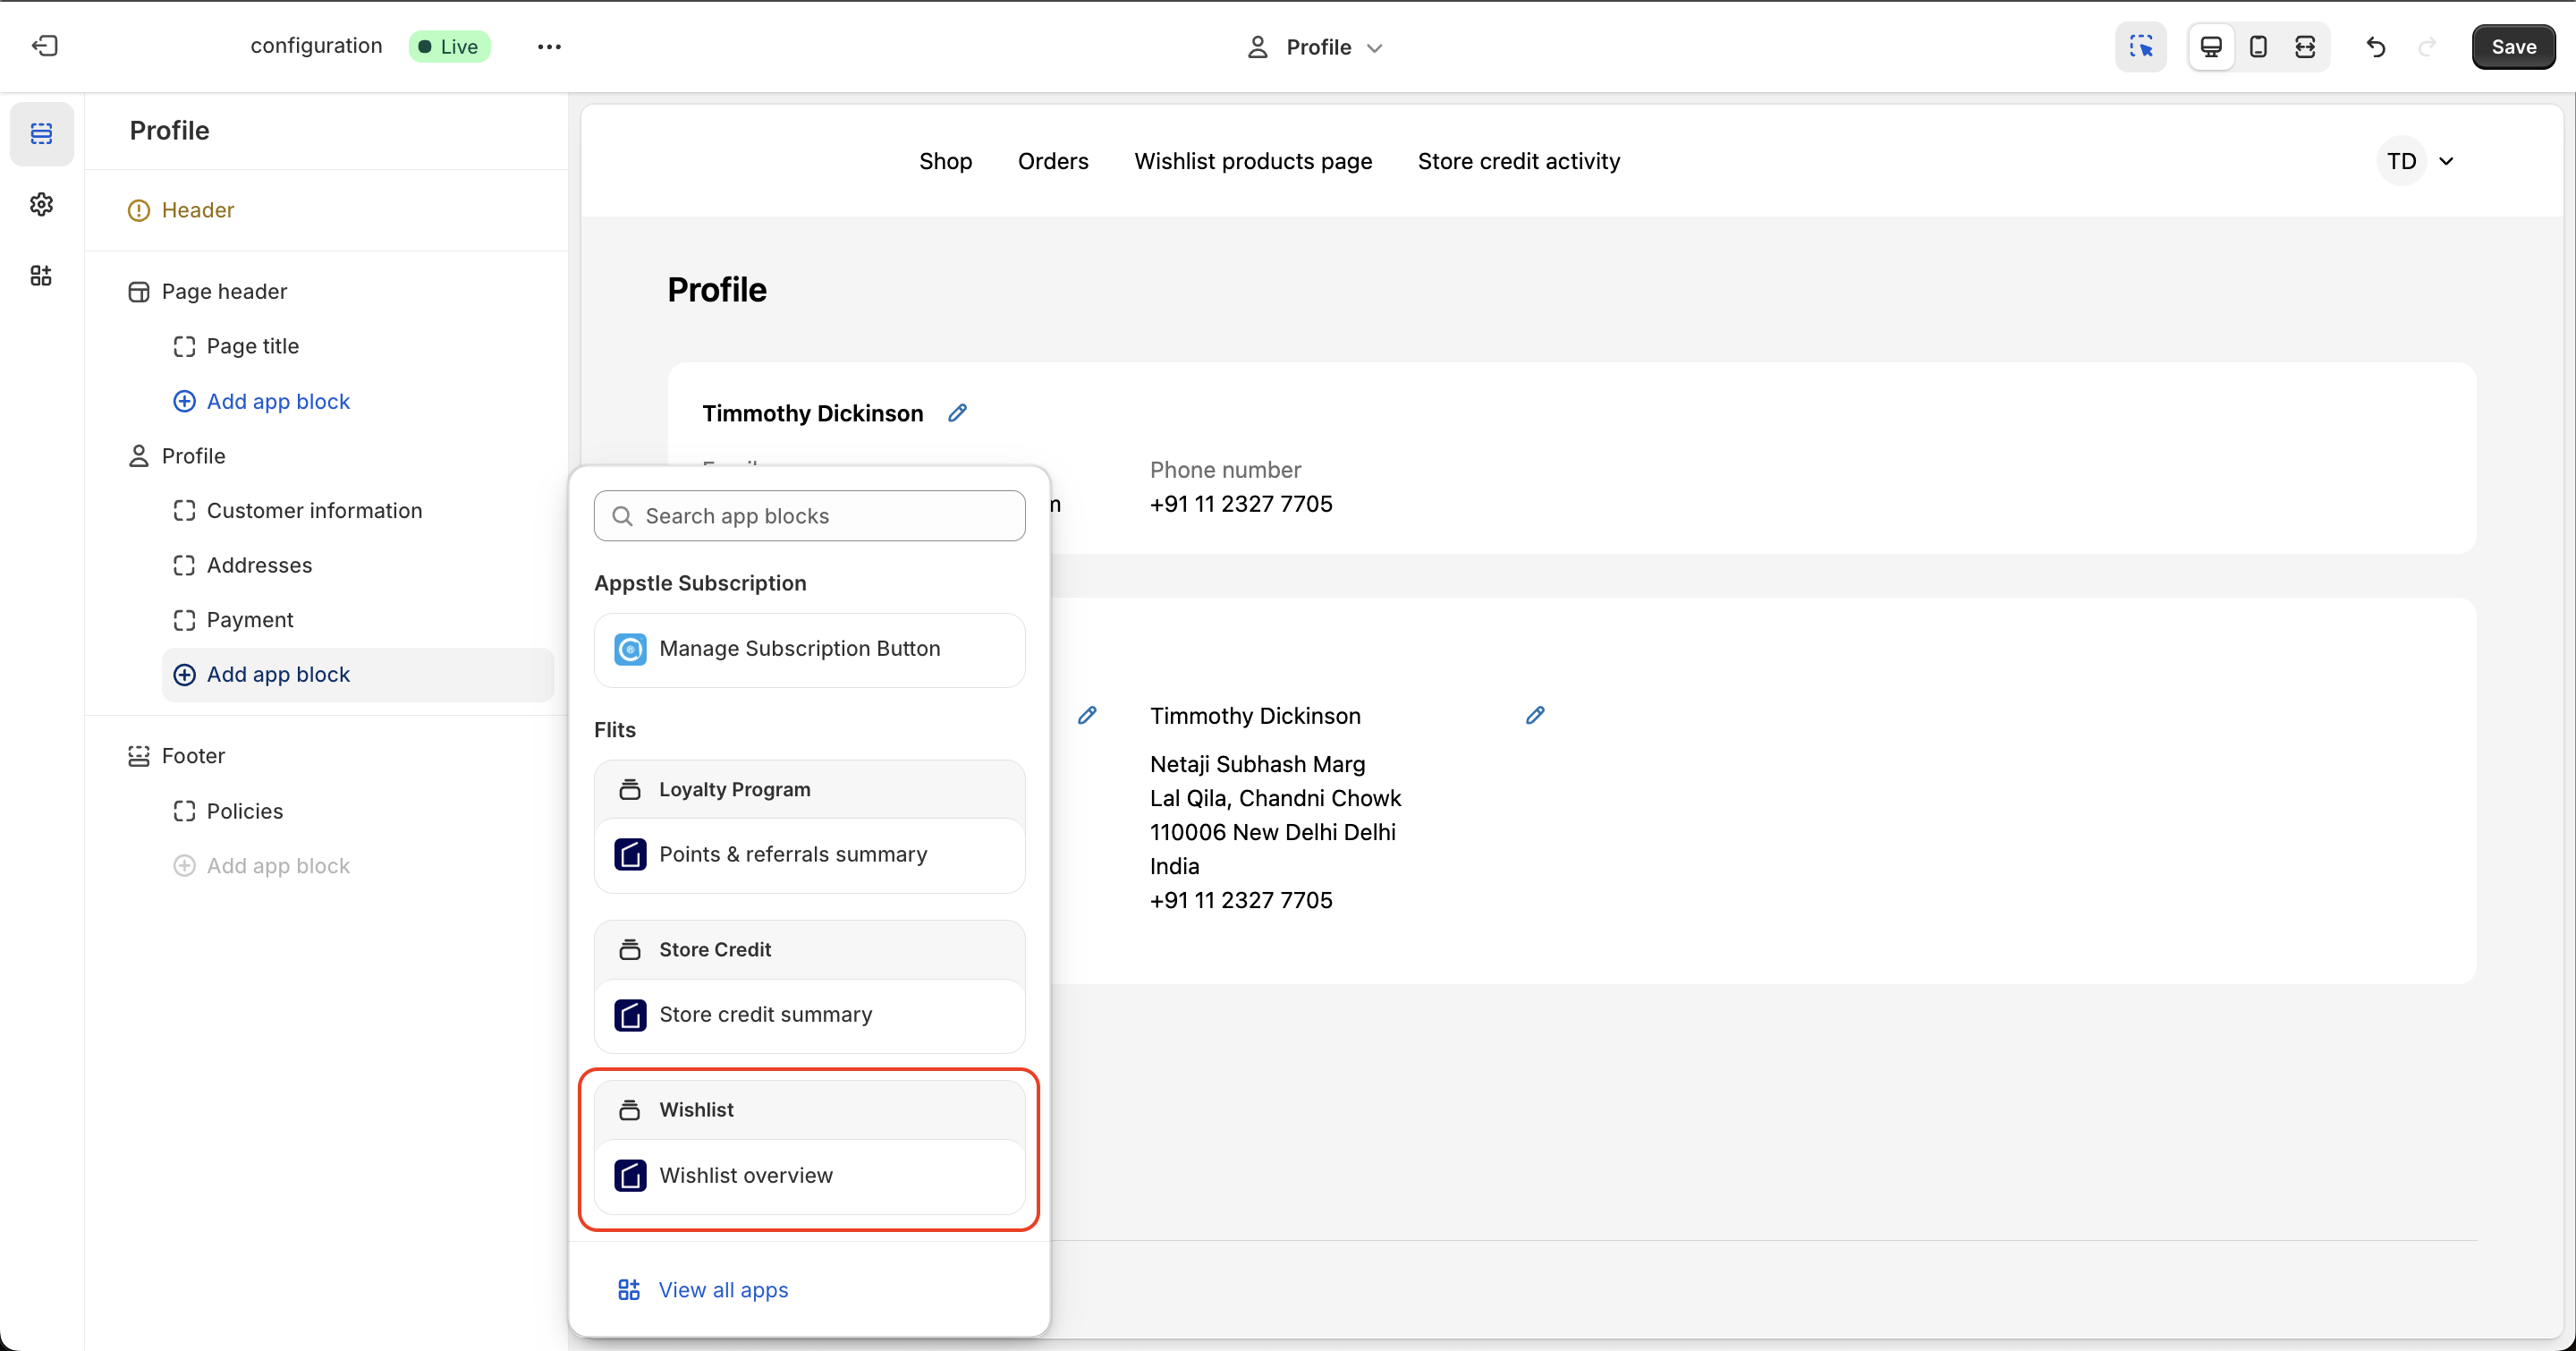This screenshot has width=2576, height=1351.
Task: Switch to mobile preview view
Action: click(x=2258, y=46)
